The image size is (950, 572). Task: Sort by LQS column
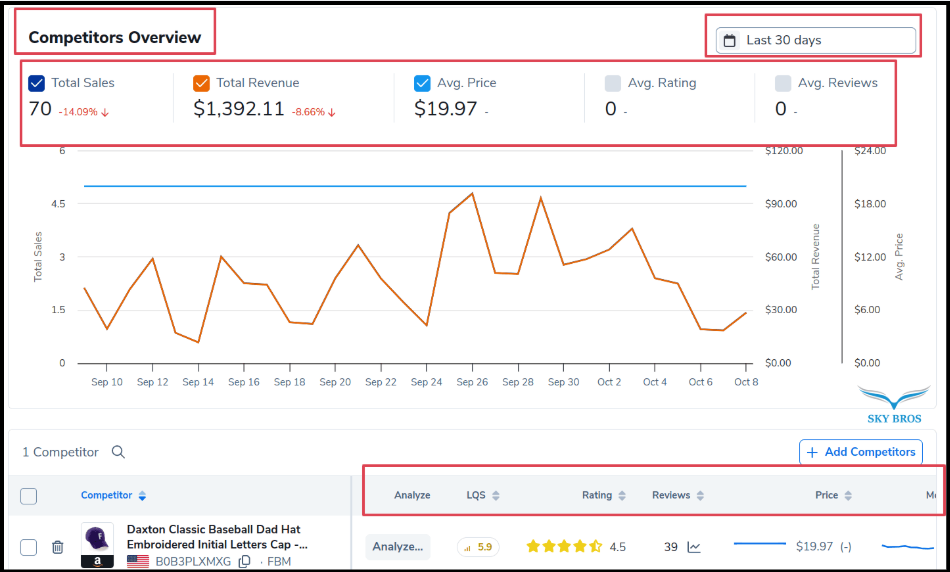tap(483, 496)
